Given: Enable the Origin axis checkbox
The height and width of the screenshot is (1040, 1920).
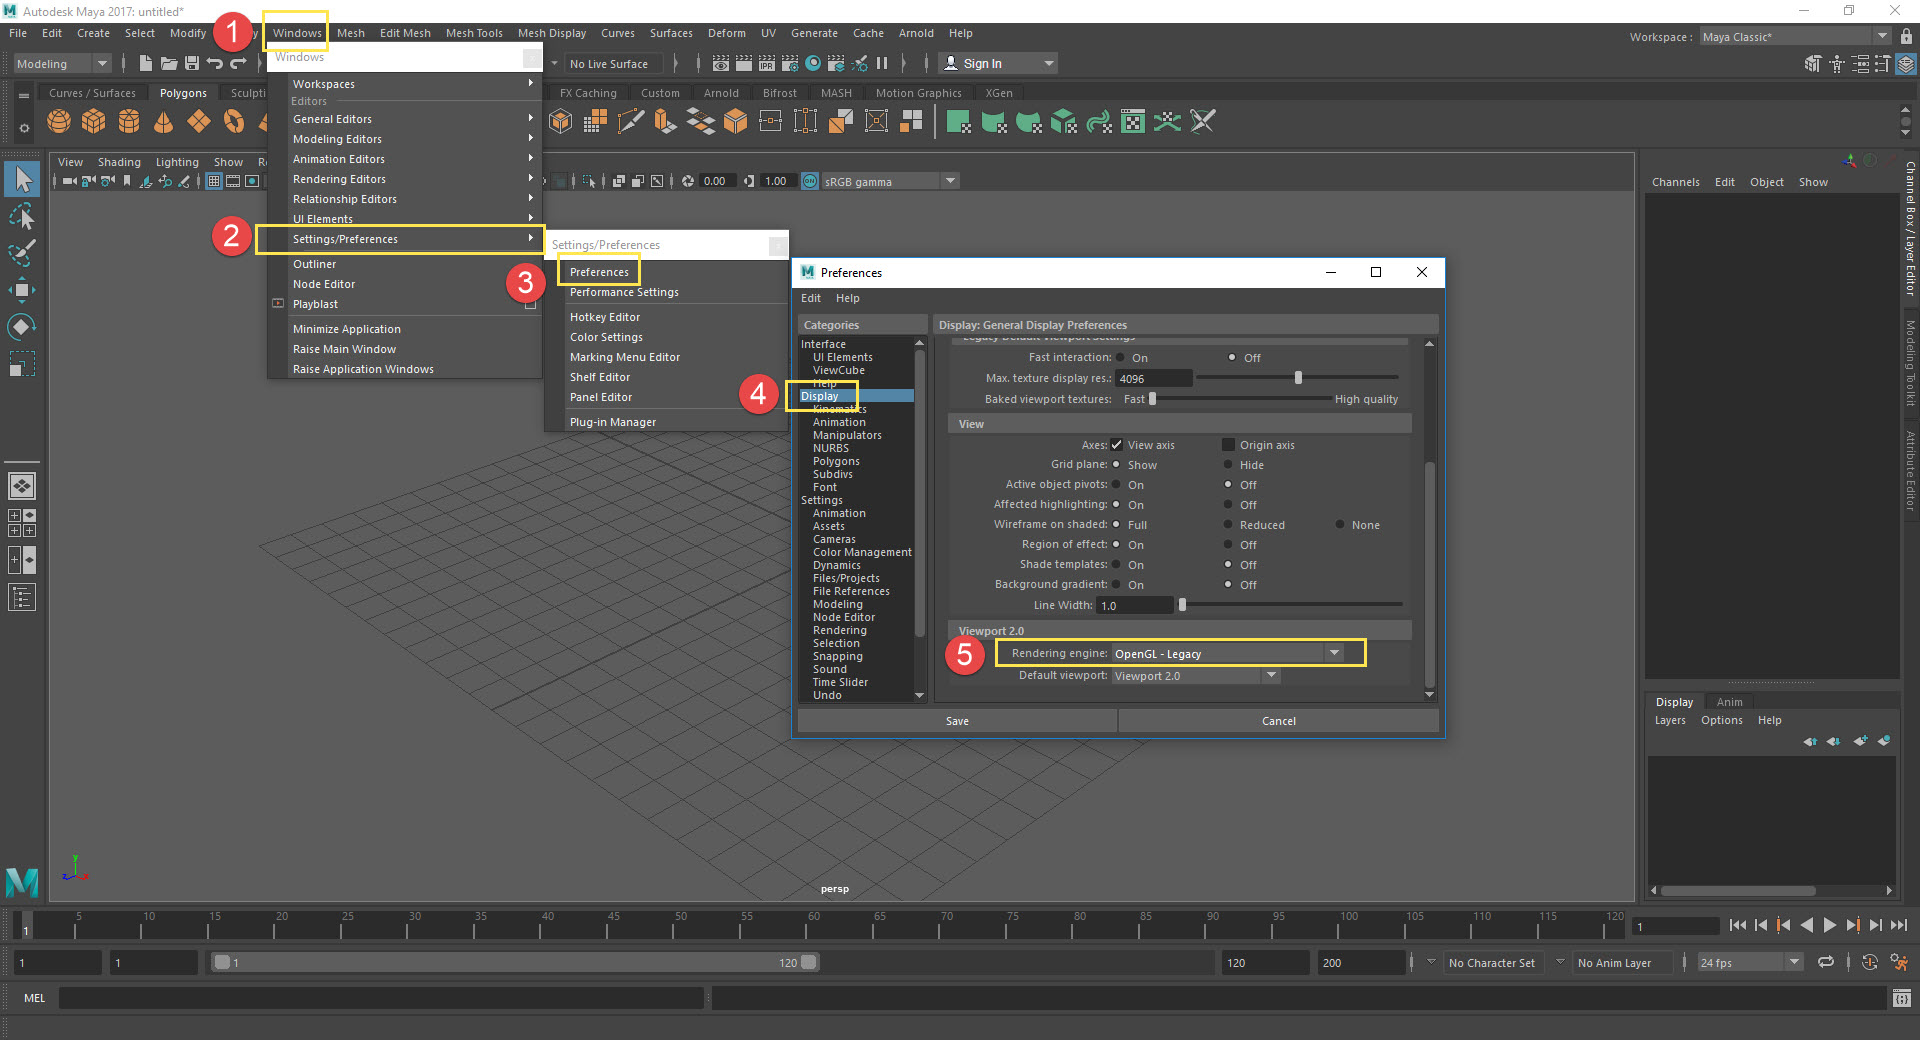Looking at the screenshot, I should [1229, 445].
